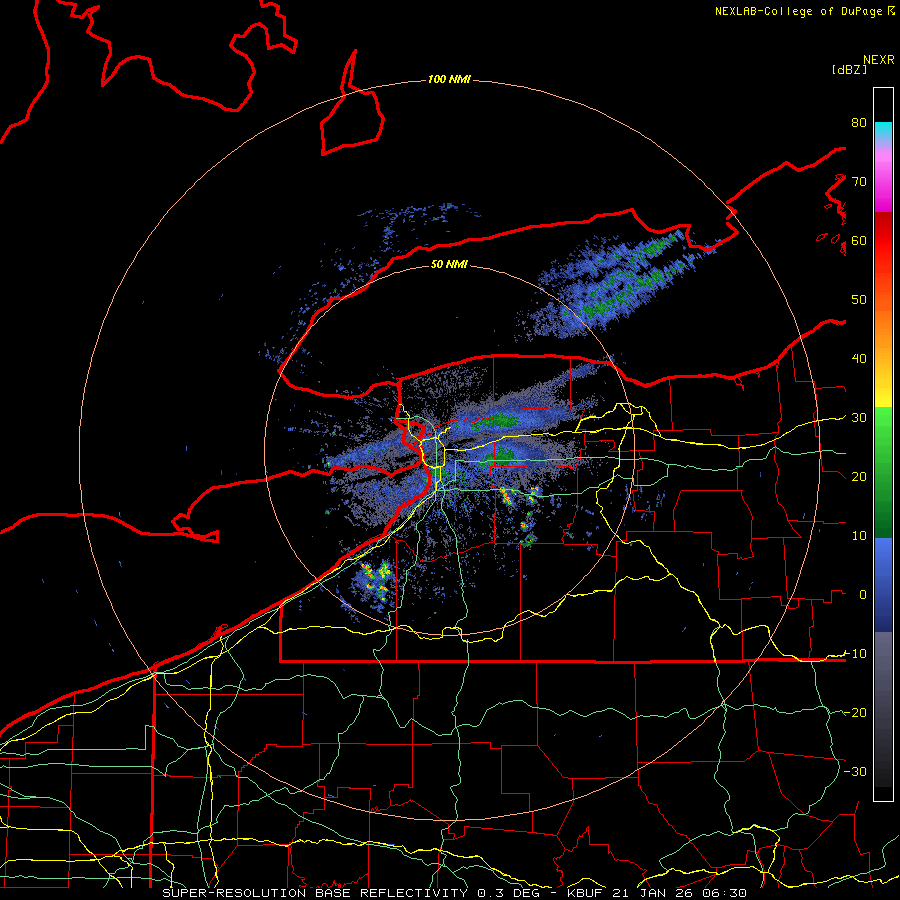The width and height of the screenshot is (900, 900).
Task: Click the 40 value on the dBZ scale
Action: [859, 359]
